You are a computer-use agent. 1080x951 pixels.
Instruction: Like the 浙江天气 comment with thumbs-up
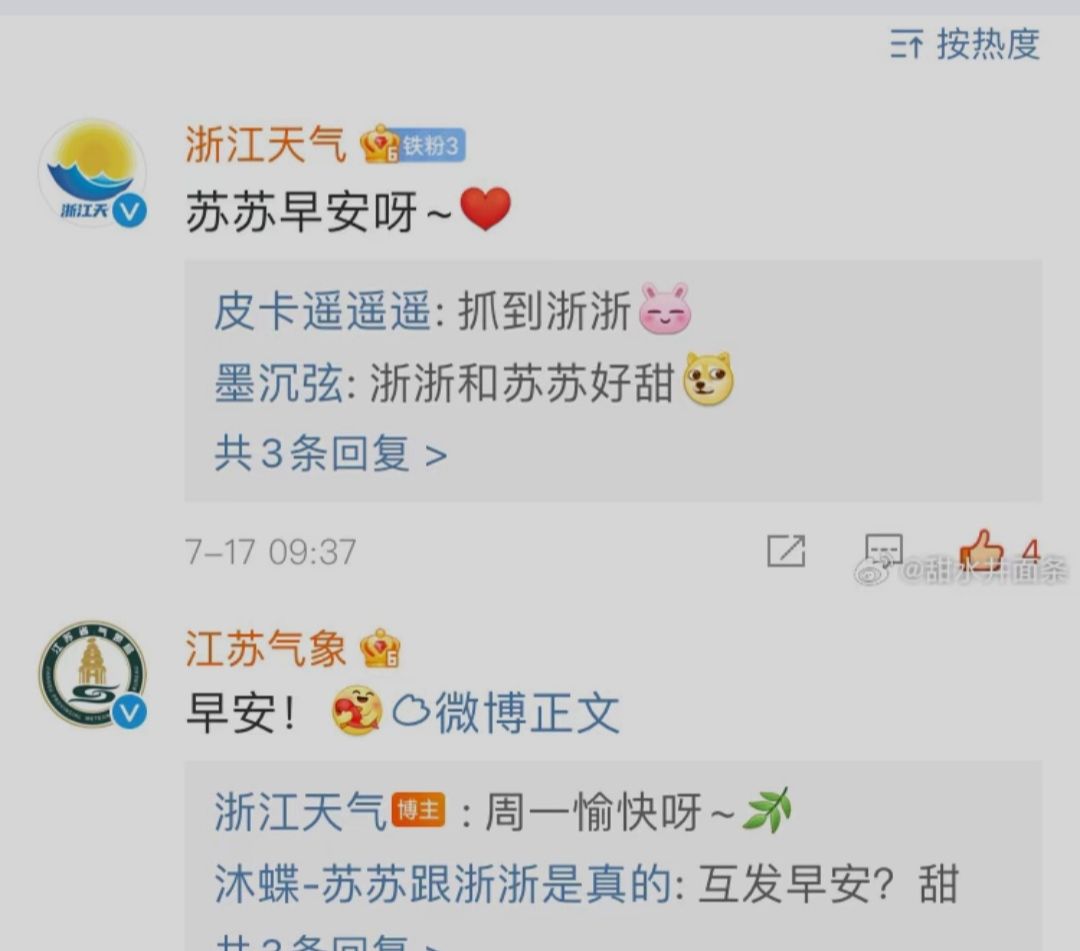982,549
